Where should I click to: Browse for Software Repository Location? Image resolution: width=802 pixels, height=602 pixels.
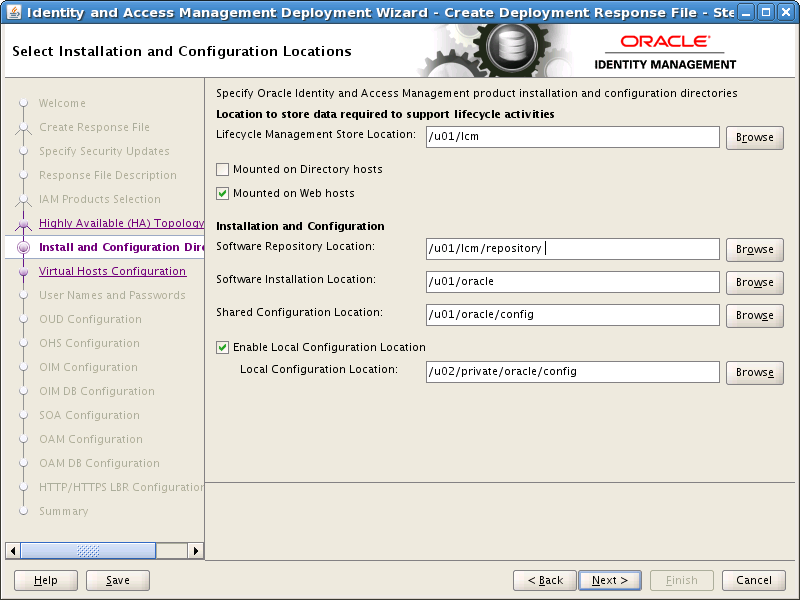pyautogui.click(x=754, y=250)
